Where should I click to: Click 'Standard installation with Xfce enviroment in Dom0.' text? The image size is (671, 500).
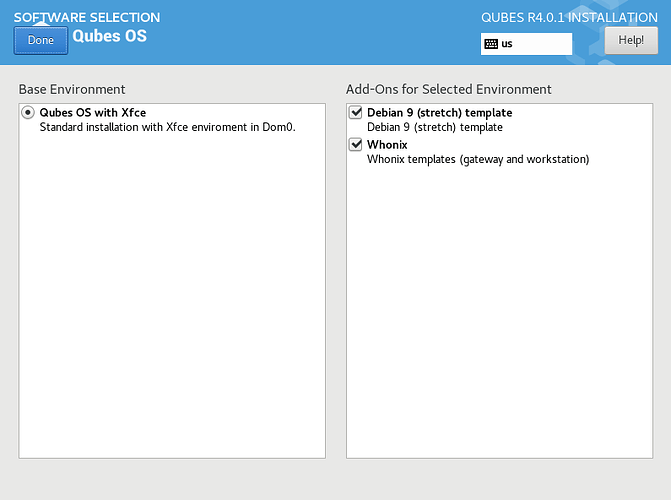click(x=167, y=127)
